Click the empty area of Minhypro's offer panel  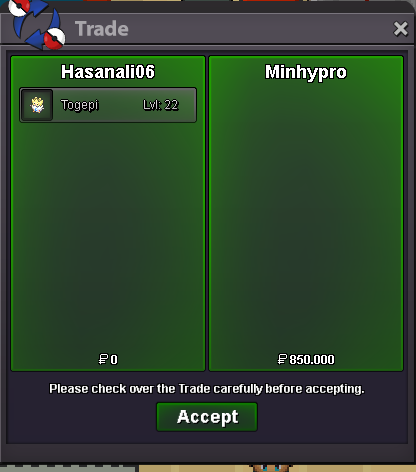[306, 217]
